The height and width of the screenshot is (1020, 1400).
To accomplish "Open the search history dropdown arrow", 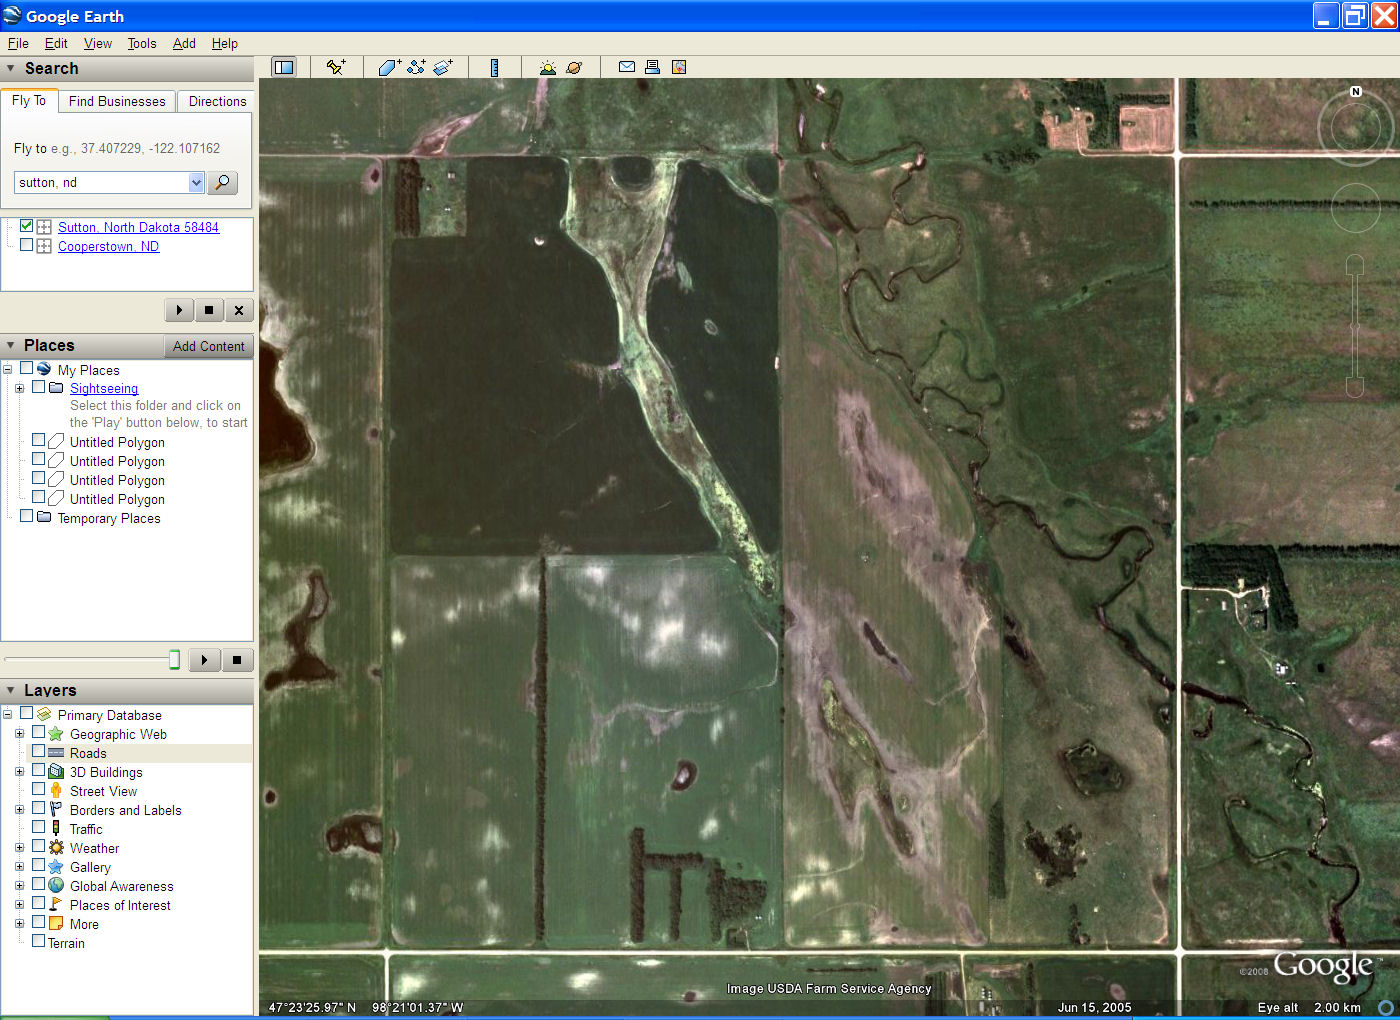I will (196, 182).
